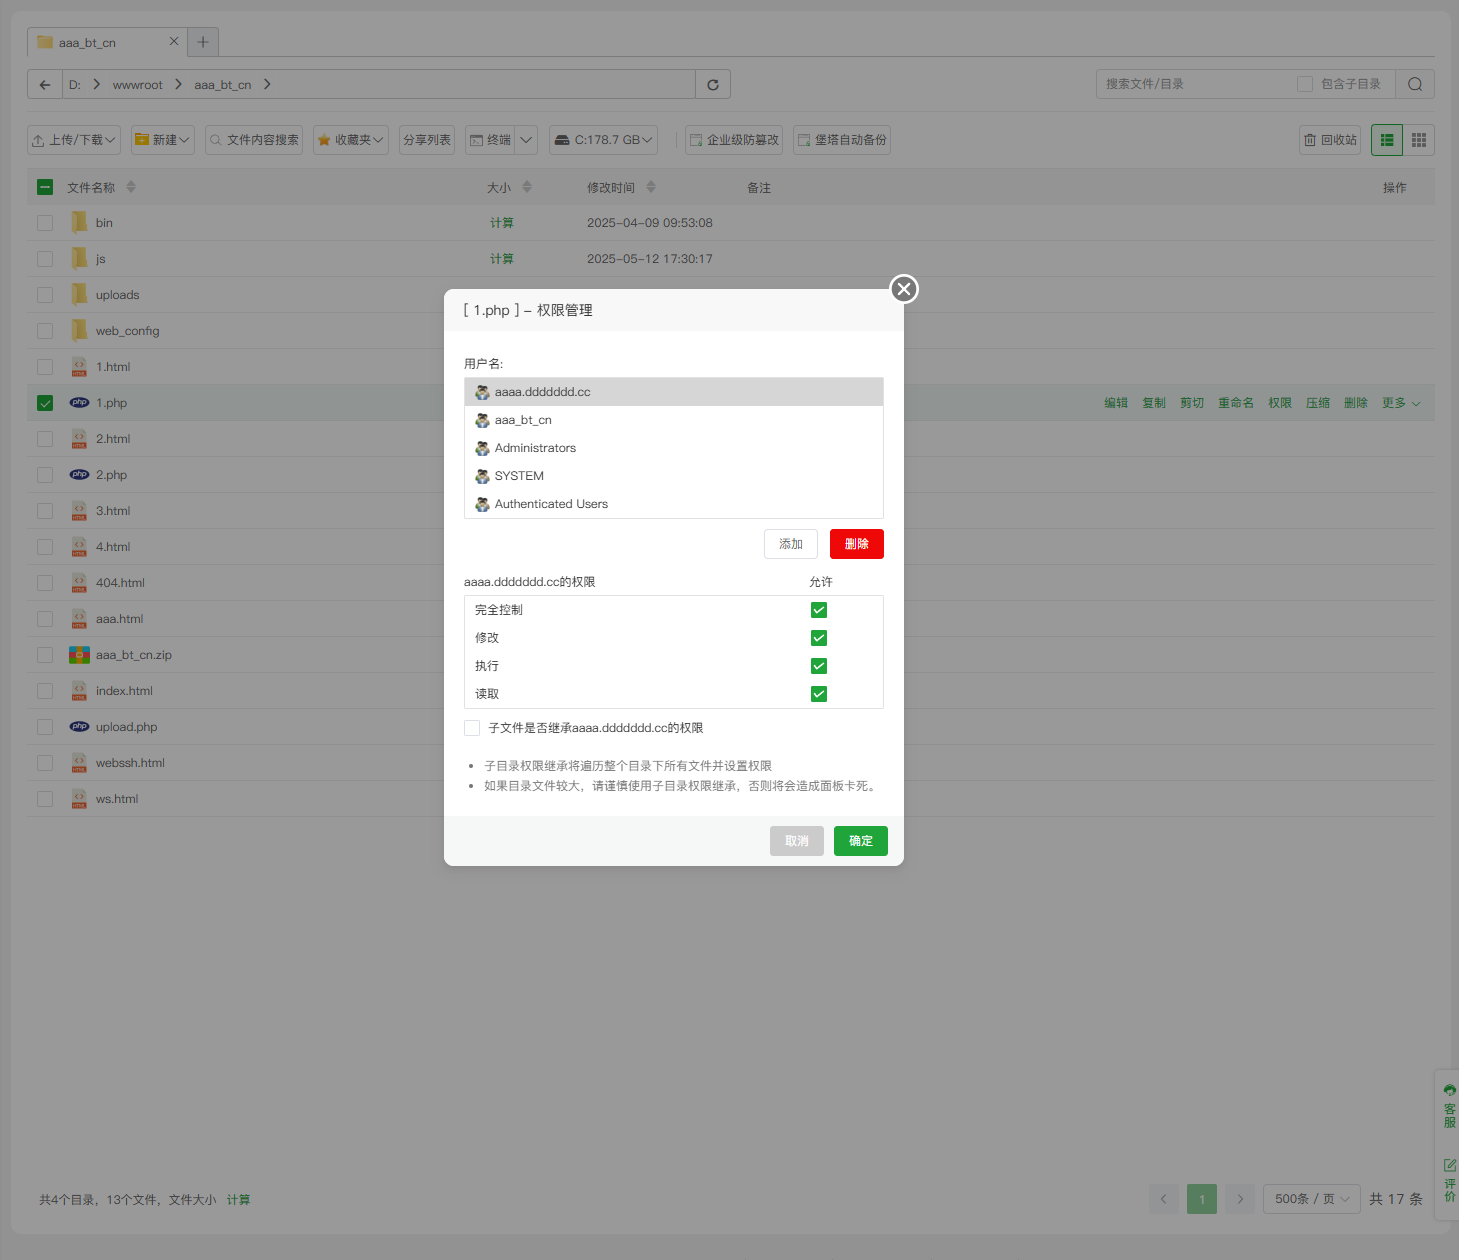This screenshot has width=1459, height=1260.
Task: Select SYSTEM user in the list
Action: click(519, 476)
